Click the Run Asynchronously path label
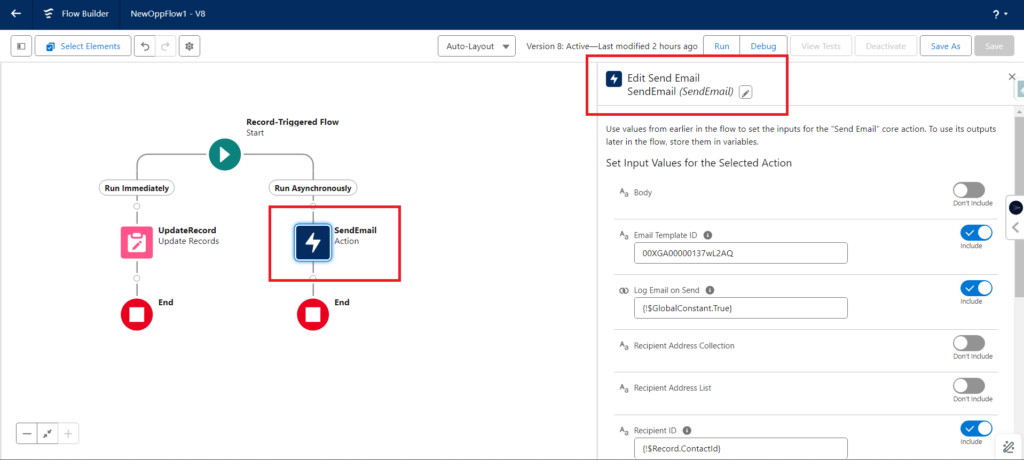Screen dimensions: 1024x460 pos(315,187)
